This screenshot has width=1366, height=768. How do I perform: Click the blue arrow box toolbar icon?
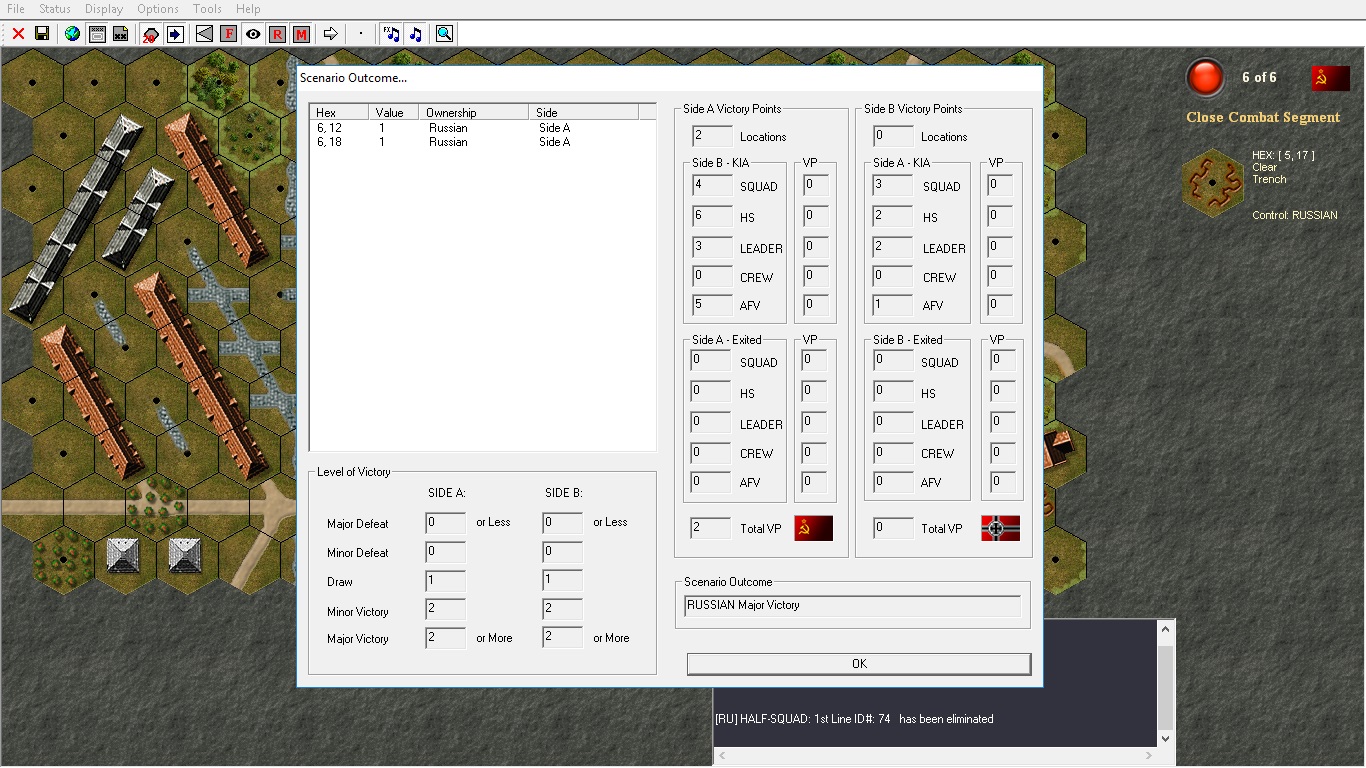click(x=175, y=34)
